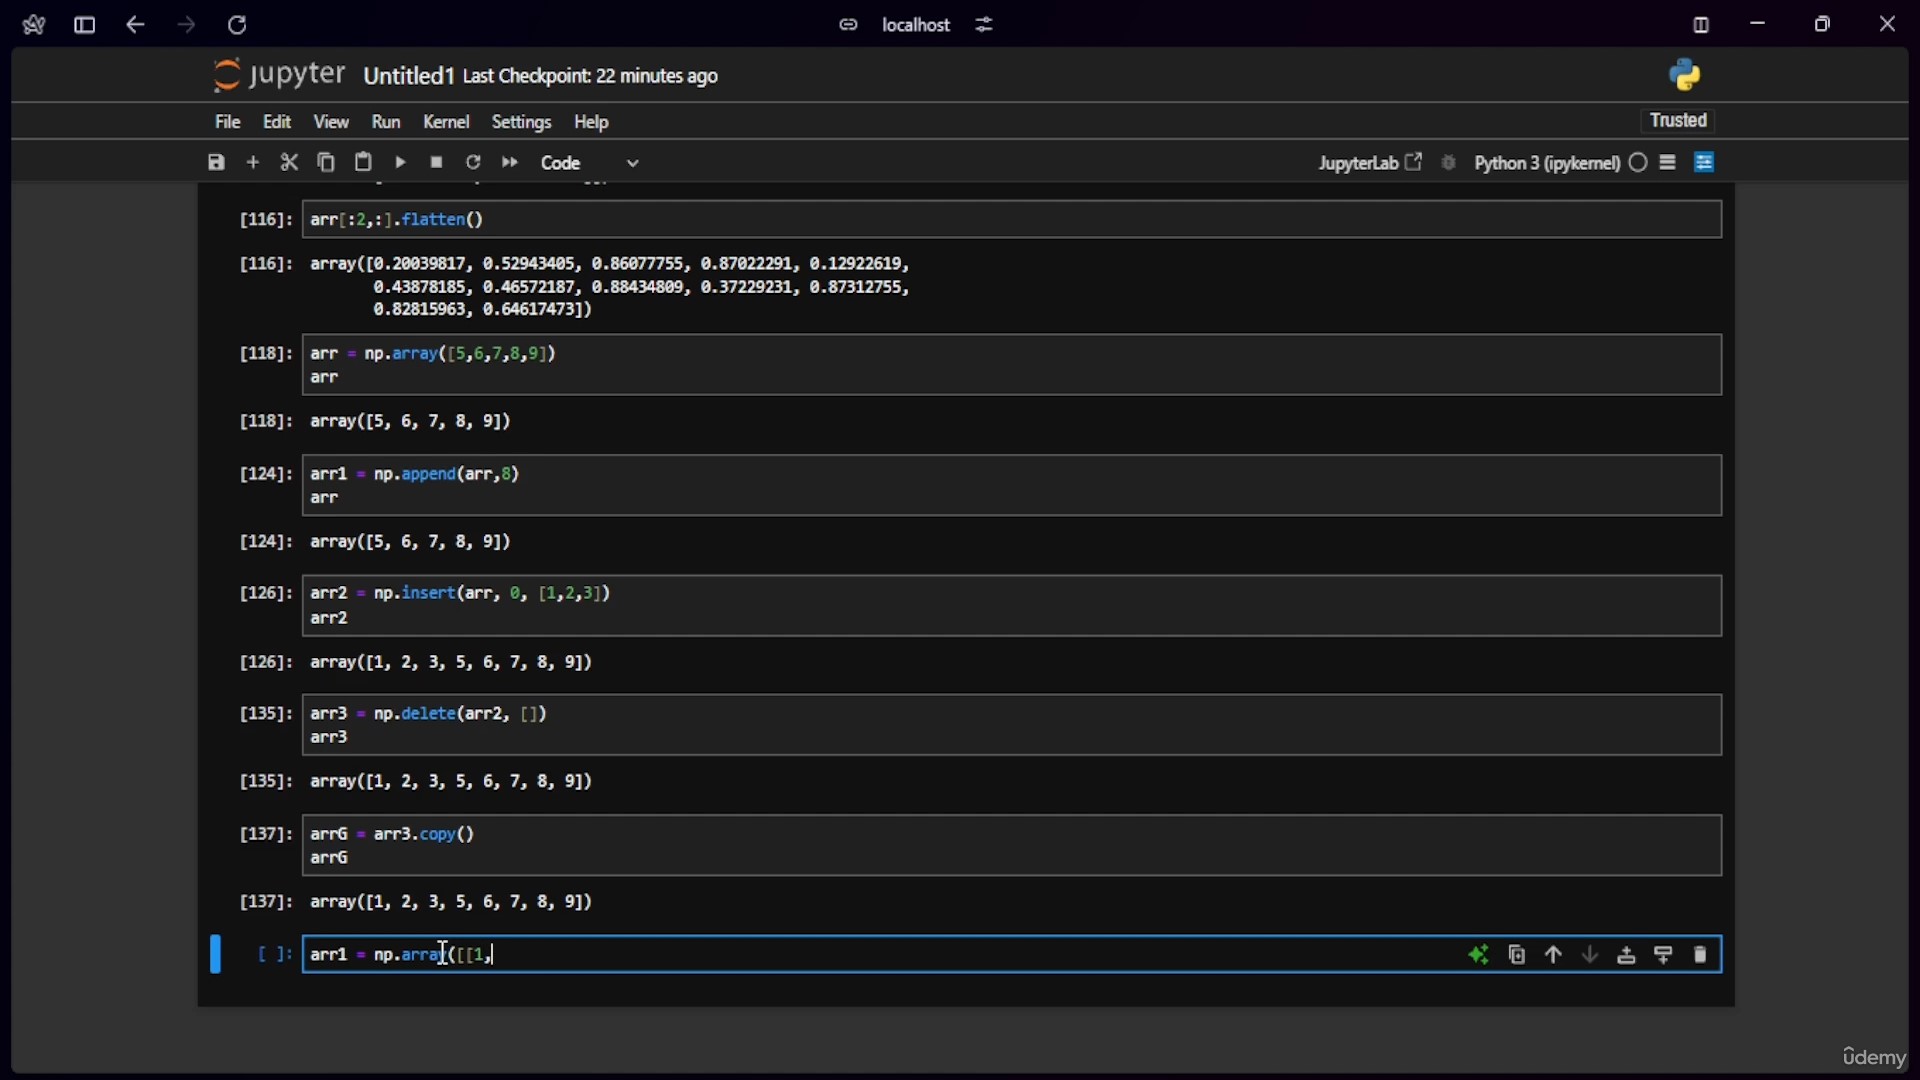Duplicate the active cell with copy icon
The width and height of the screenshot is (1920, 1080).
pyautogui.click(x=1517, y=955)
